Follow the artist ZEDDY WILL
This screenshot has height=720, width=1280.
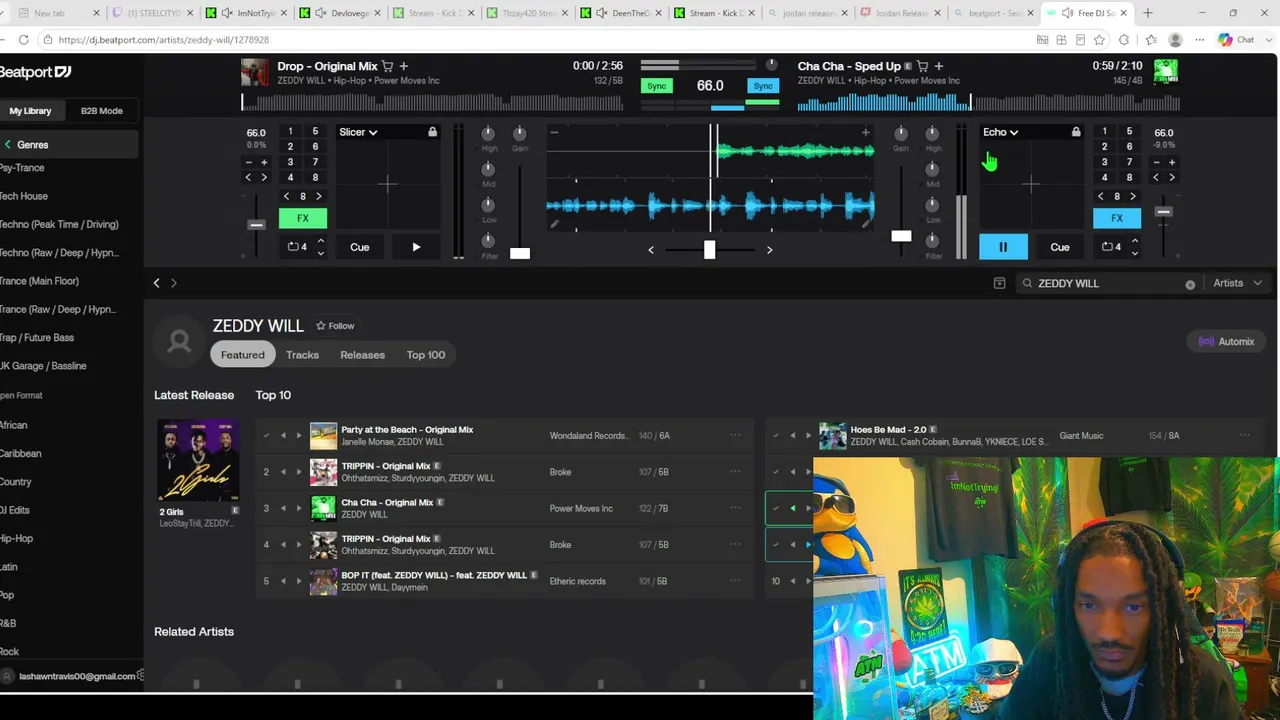click(x=335, y=326)
